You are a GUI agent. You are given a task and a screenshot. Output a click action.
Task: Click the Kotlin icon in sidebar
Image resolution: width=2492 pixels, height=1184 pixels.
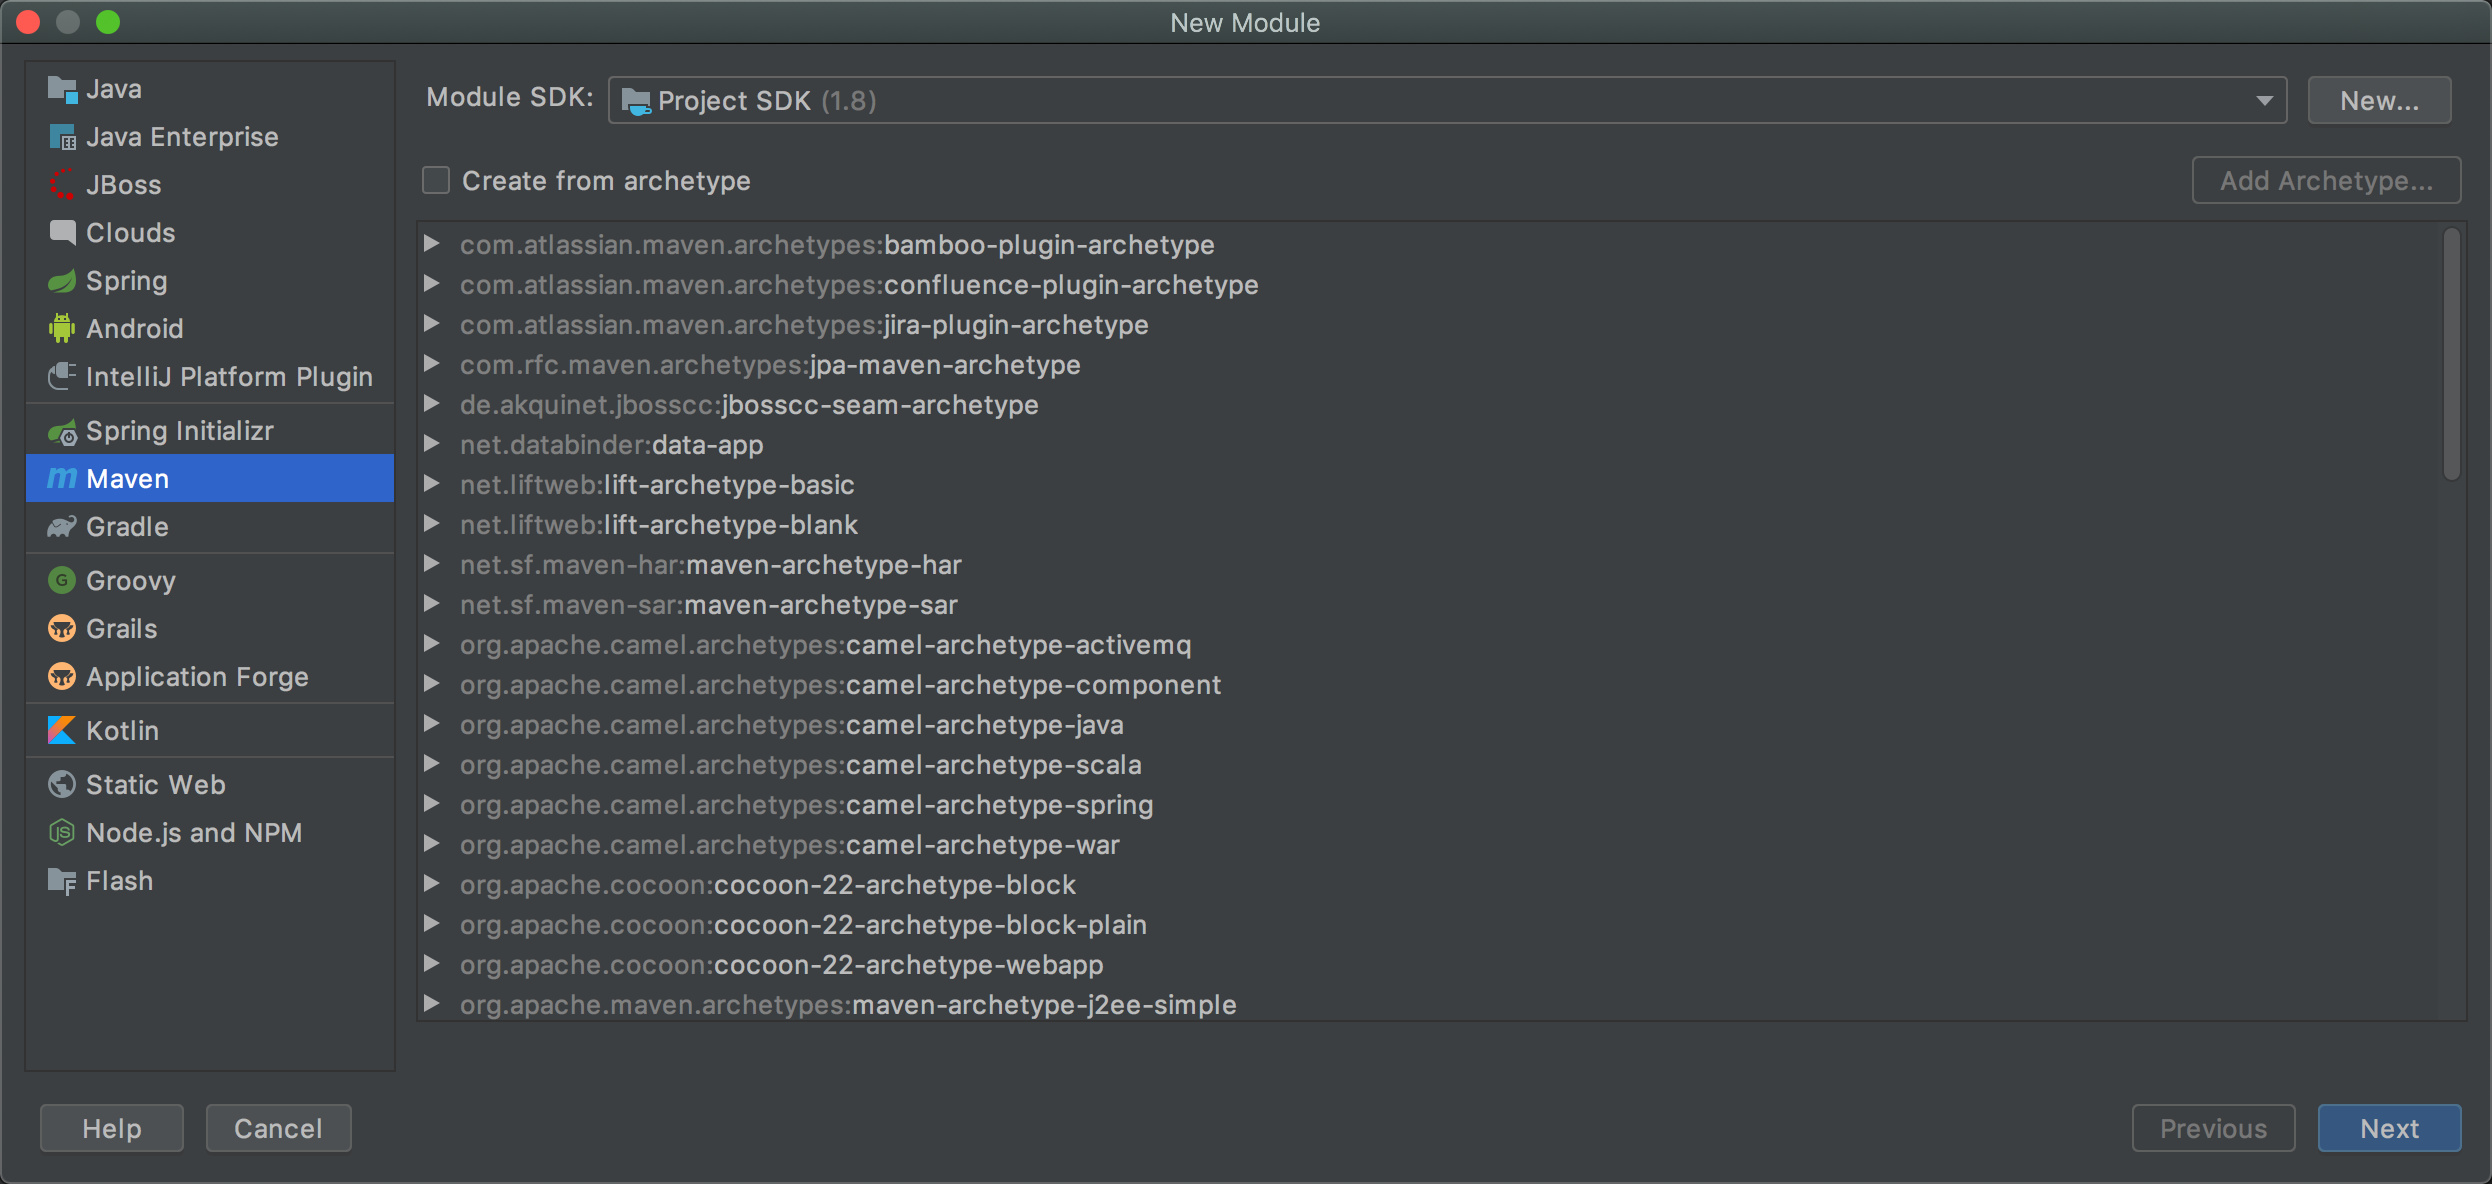(61, 731)
